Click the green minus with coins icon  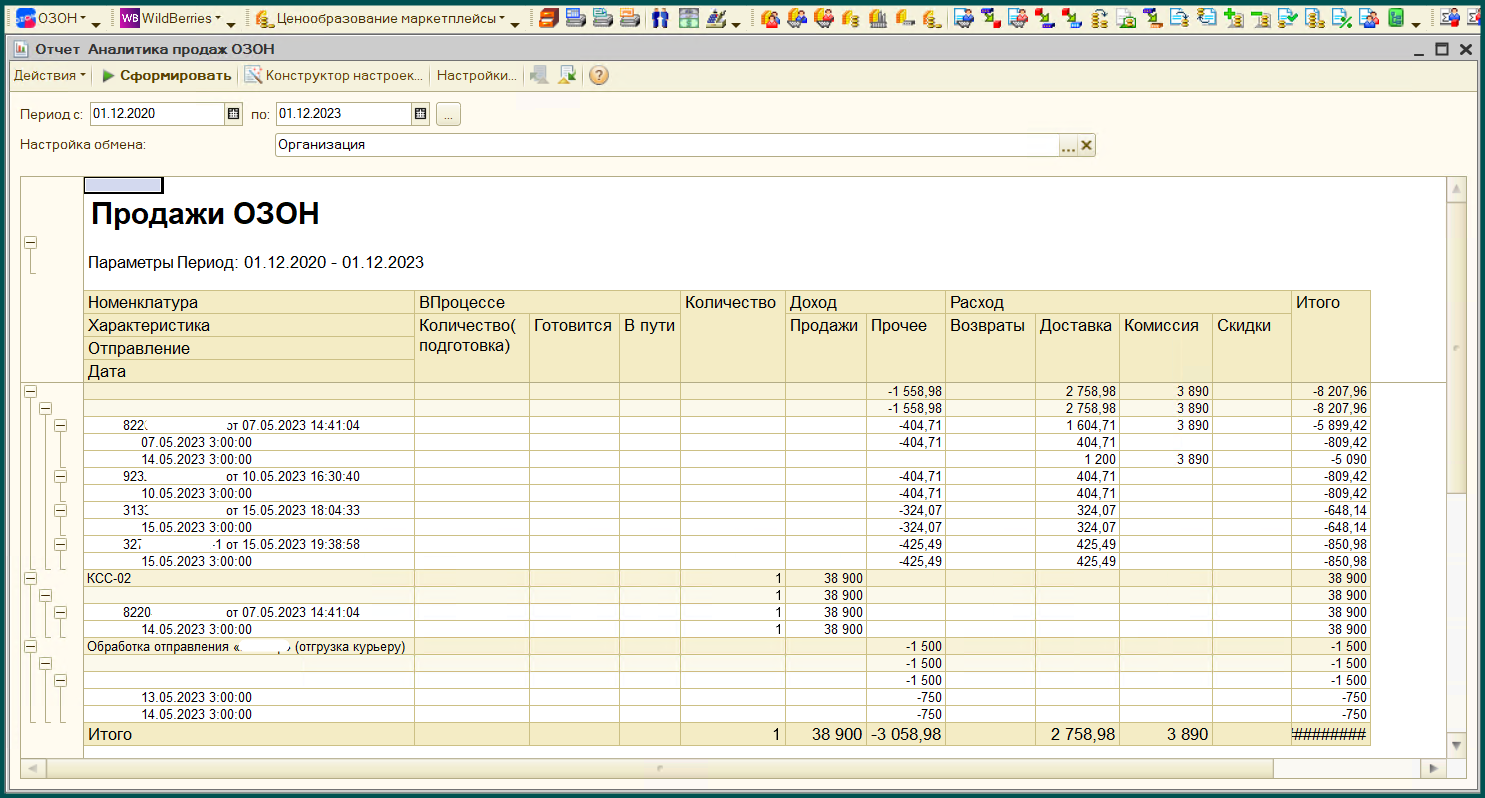[x=1261, y=18]
